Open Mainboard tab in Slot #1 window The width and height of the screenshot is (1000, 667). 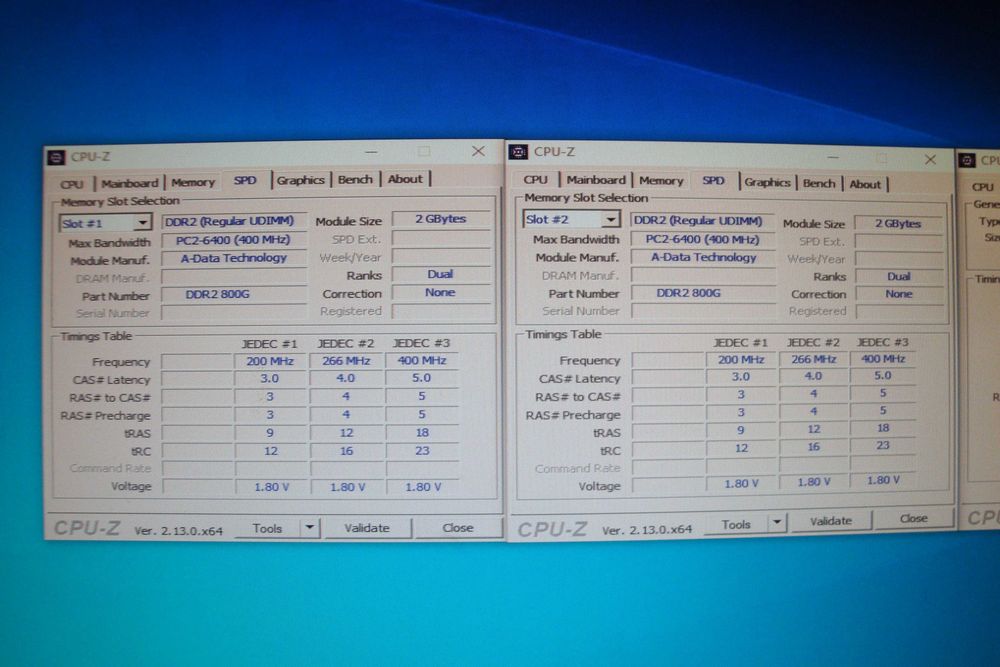click(x=129, y=183)
